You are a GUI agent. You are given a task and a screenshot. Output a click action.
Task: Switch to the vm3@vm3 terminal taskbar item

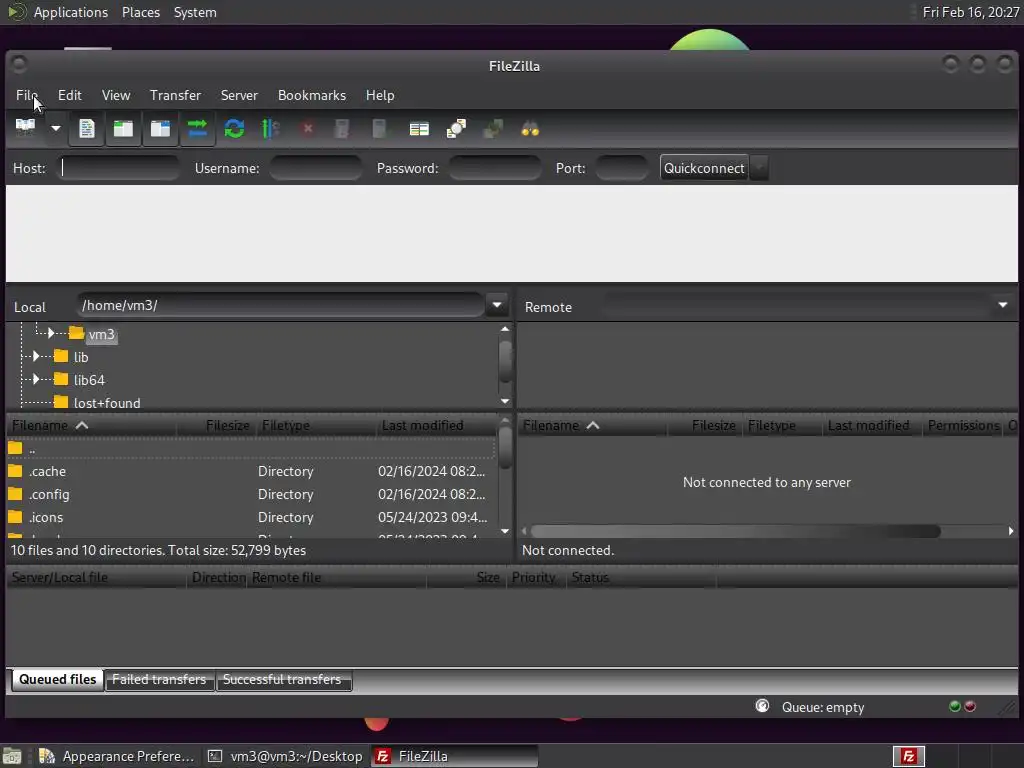coord(285,756)
